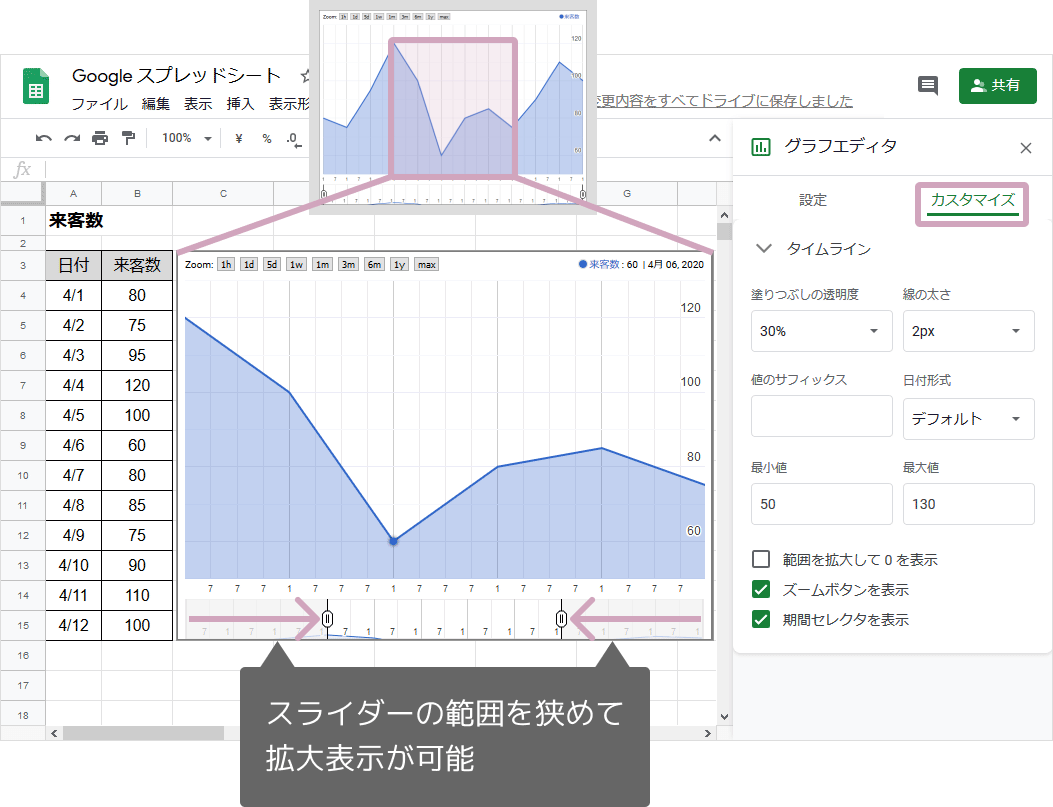This screenshot has height=807, width=1053.
Task: Select the cell with value 110
Action: [137, 595]
